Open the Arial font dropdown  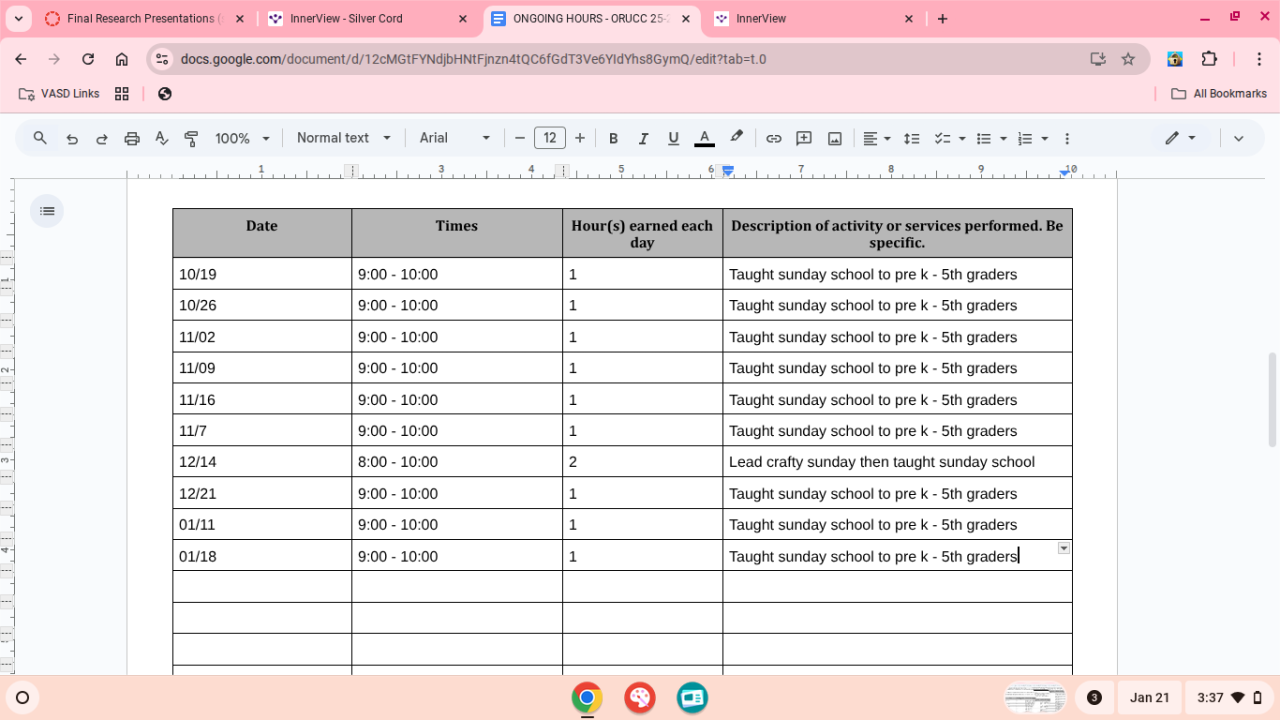(x=455, y=138)
